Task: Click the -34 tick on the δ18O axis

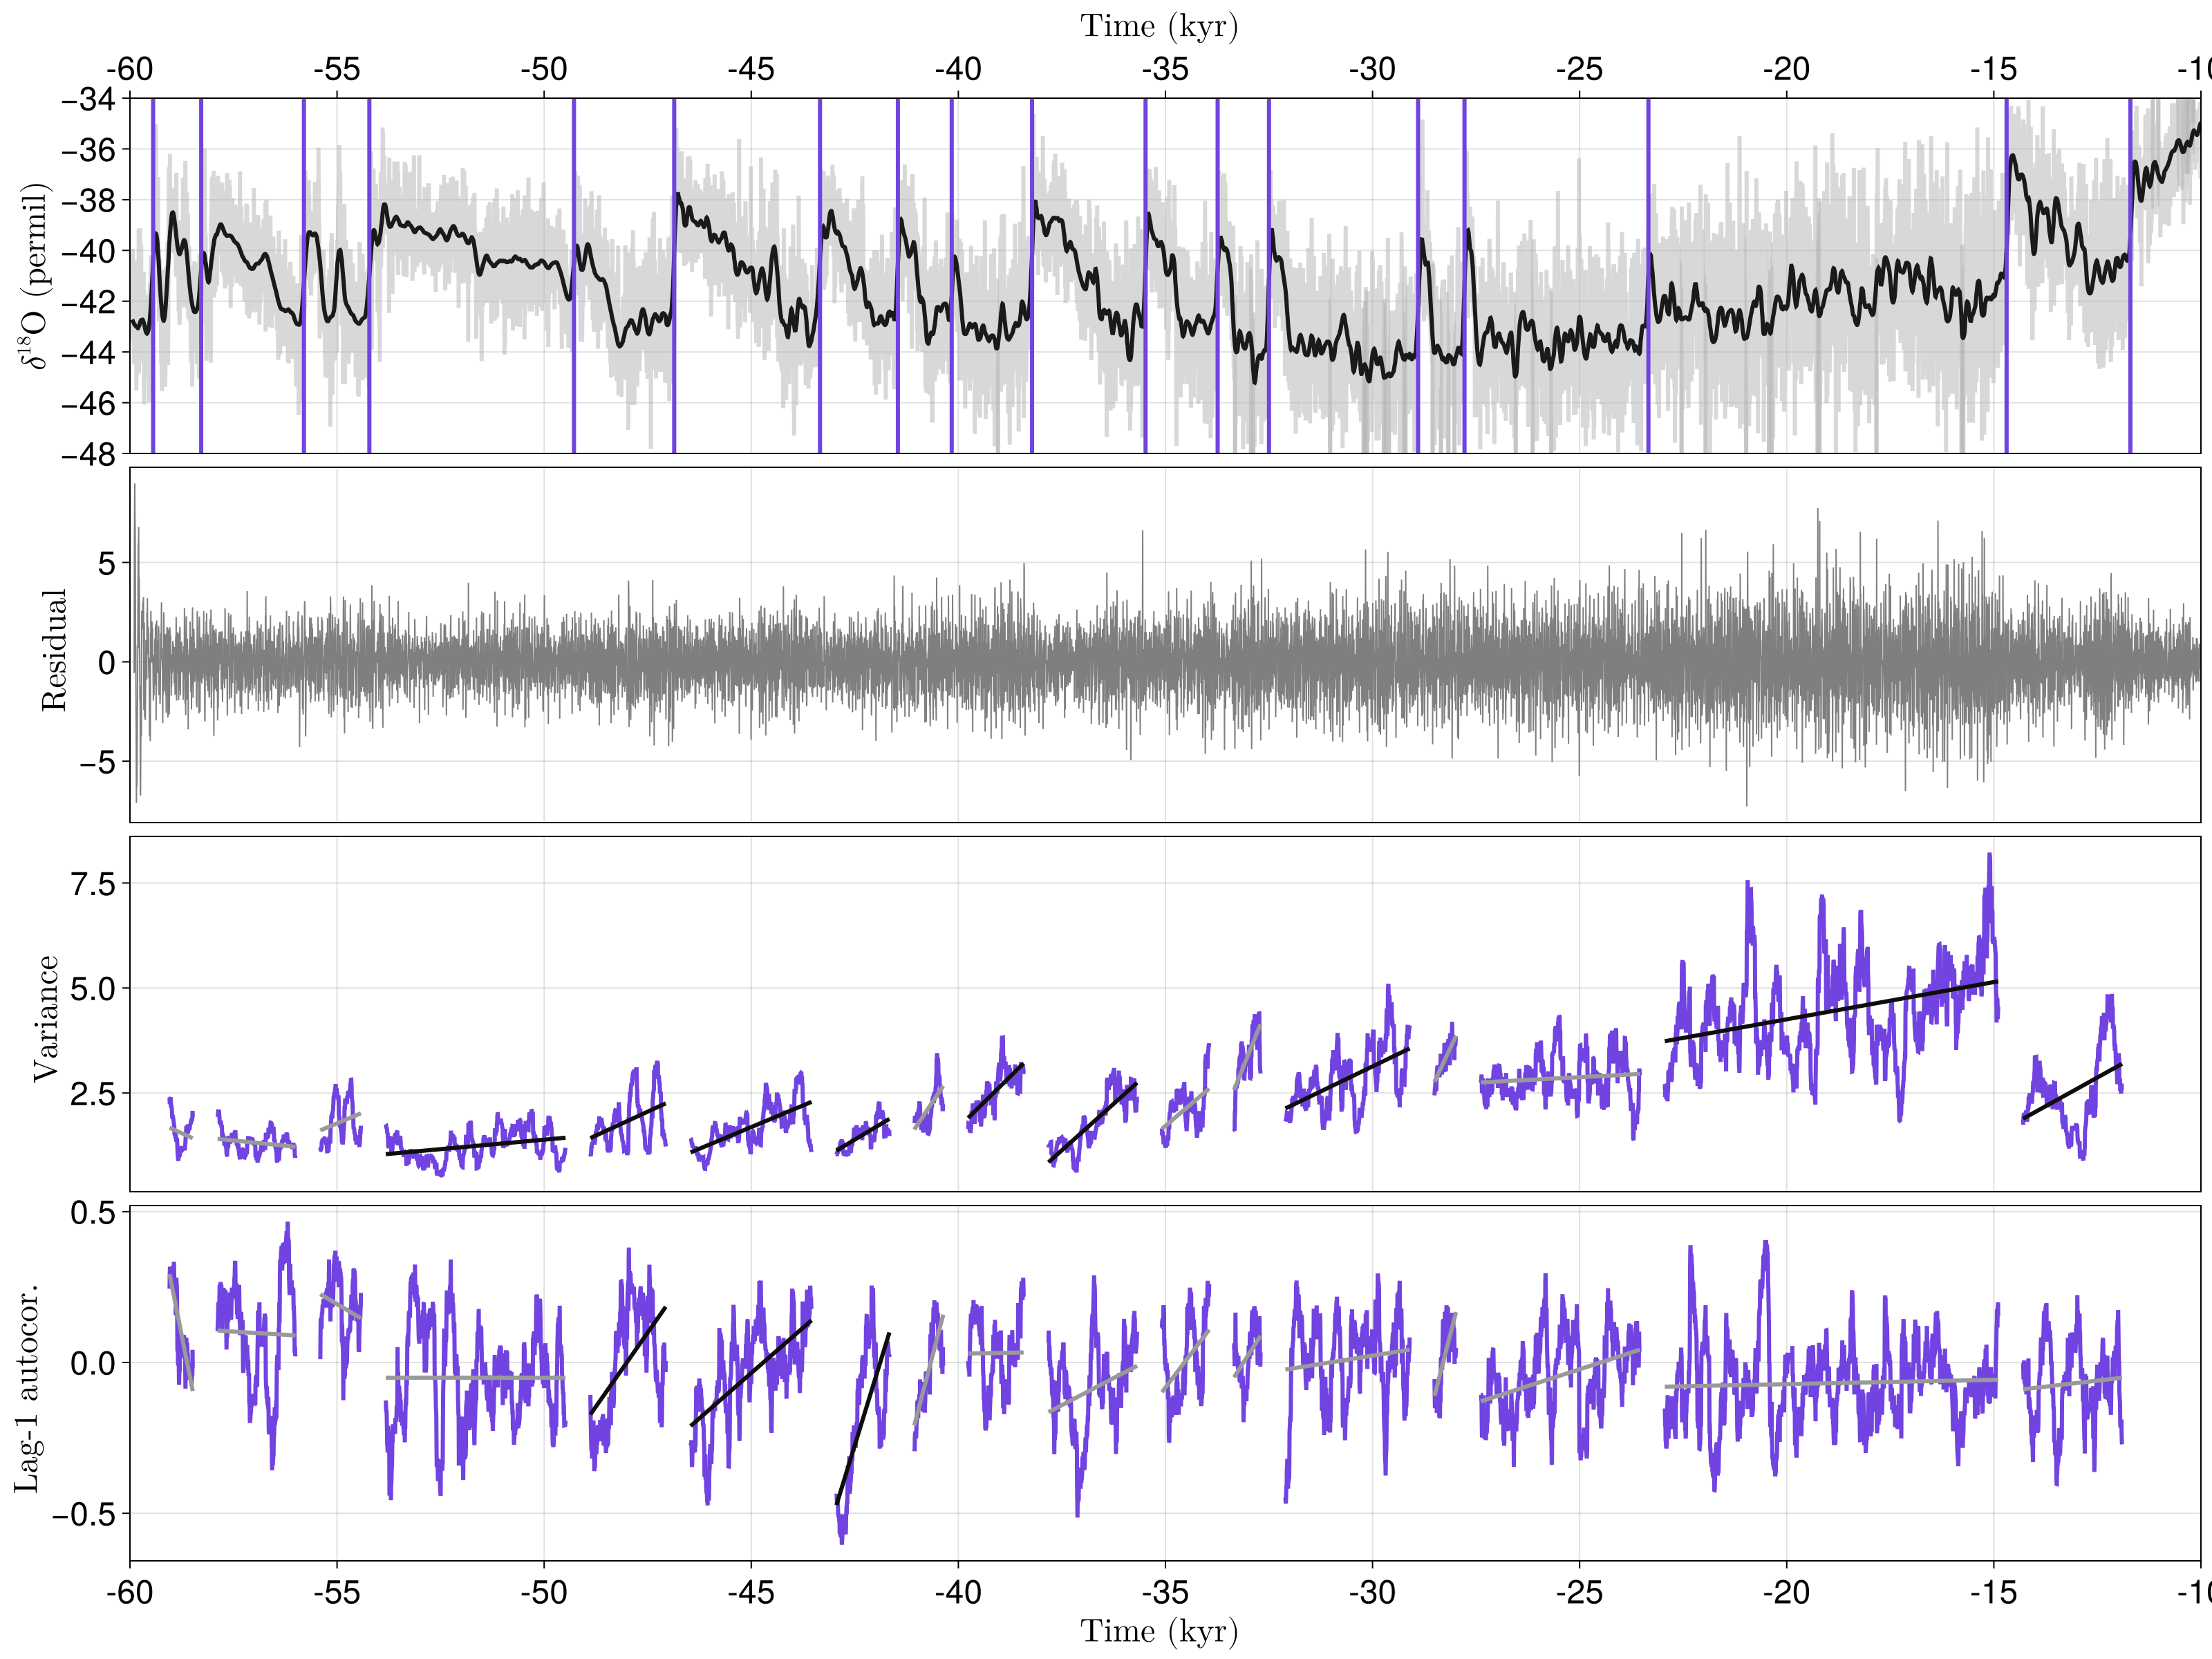Action: 88,99
